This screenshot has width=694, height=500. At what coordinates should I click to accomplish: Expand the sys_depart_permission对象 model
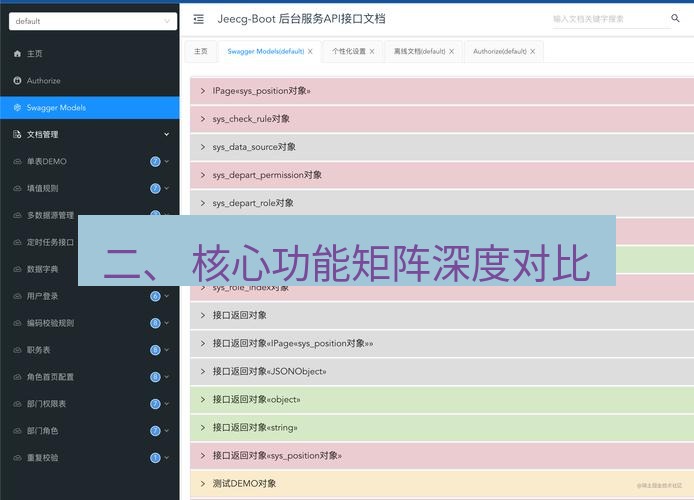click(x=442, y=175)
